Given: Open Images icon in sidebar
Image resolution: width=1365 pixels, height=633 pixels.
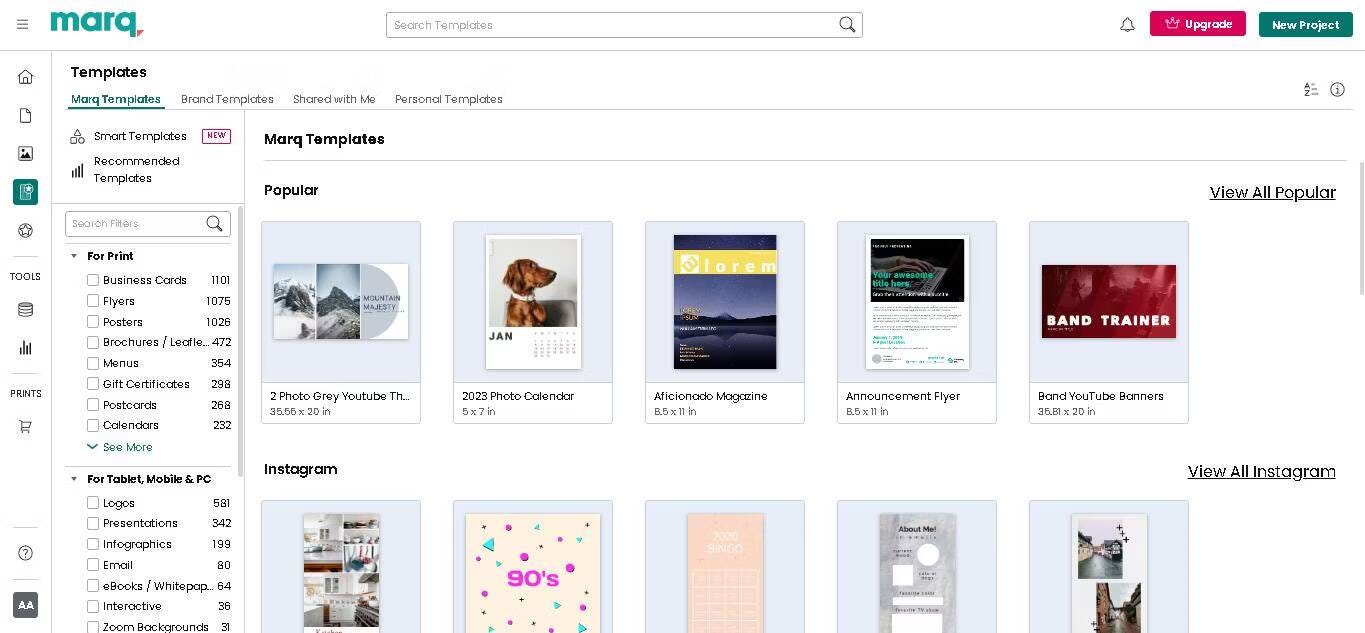Looking at the screenshot, I should pyautogui.click(x=26, y=153).
